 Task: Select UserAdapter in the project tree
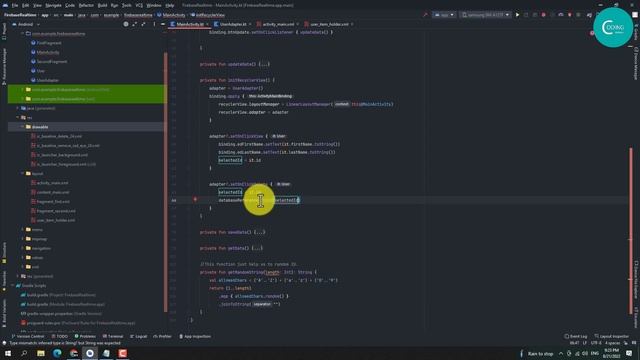pos(47,80)
